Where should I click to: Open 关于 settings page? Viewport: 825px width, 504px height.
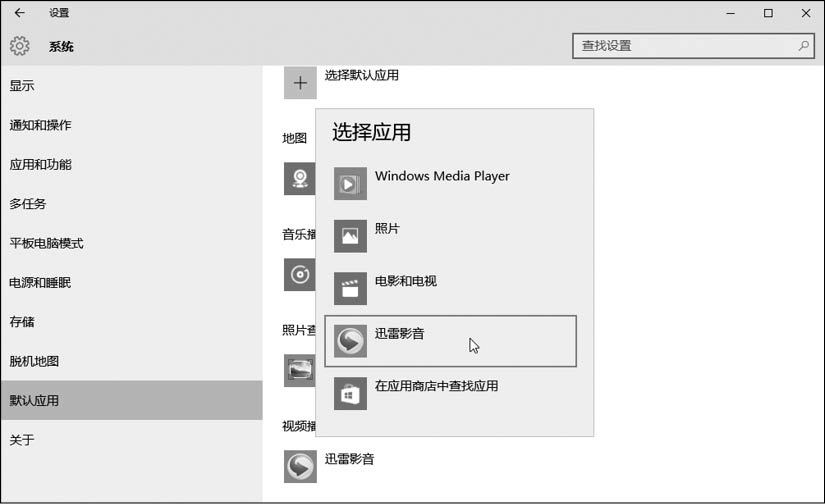132,440
